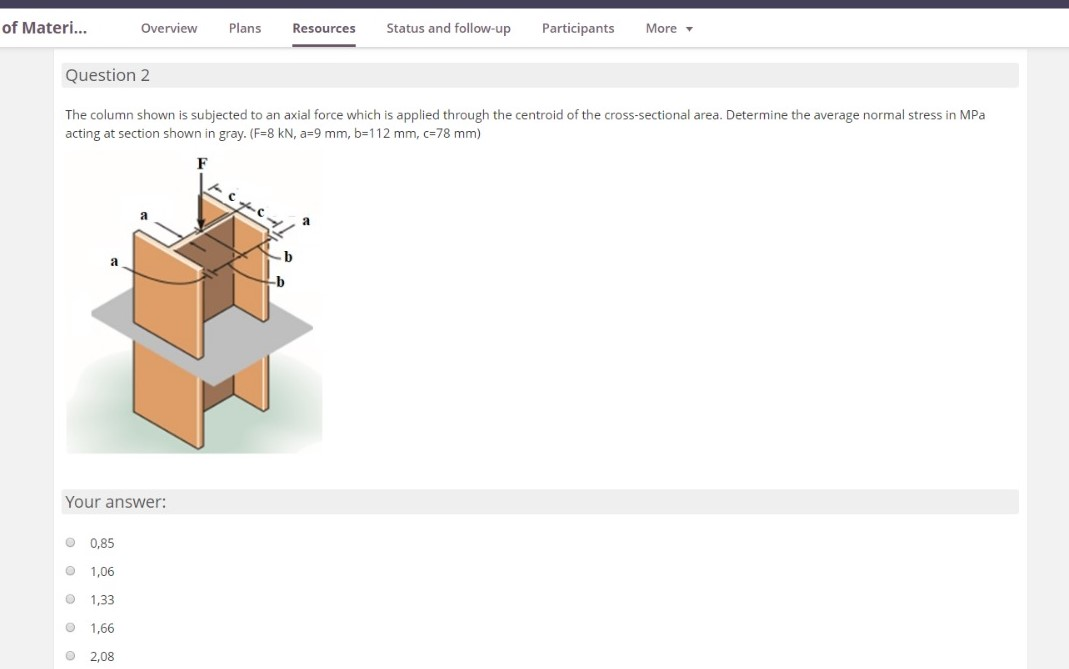This screenshot has width=1069, height=669.
Task: Select answer option 1,06
Action: tap(71, 570)
